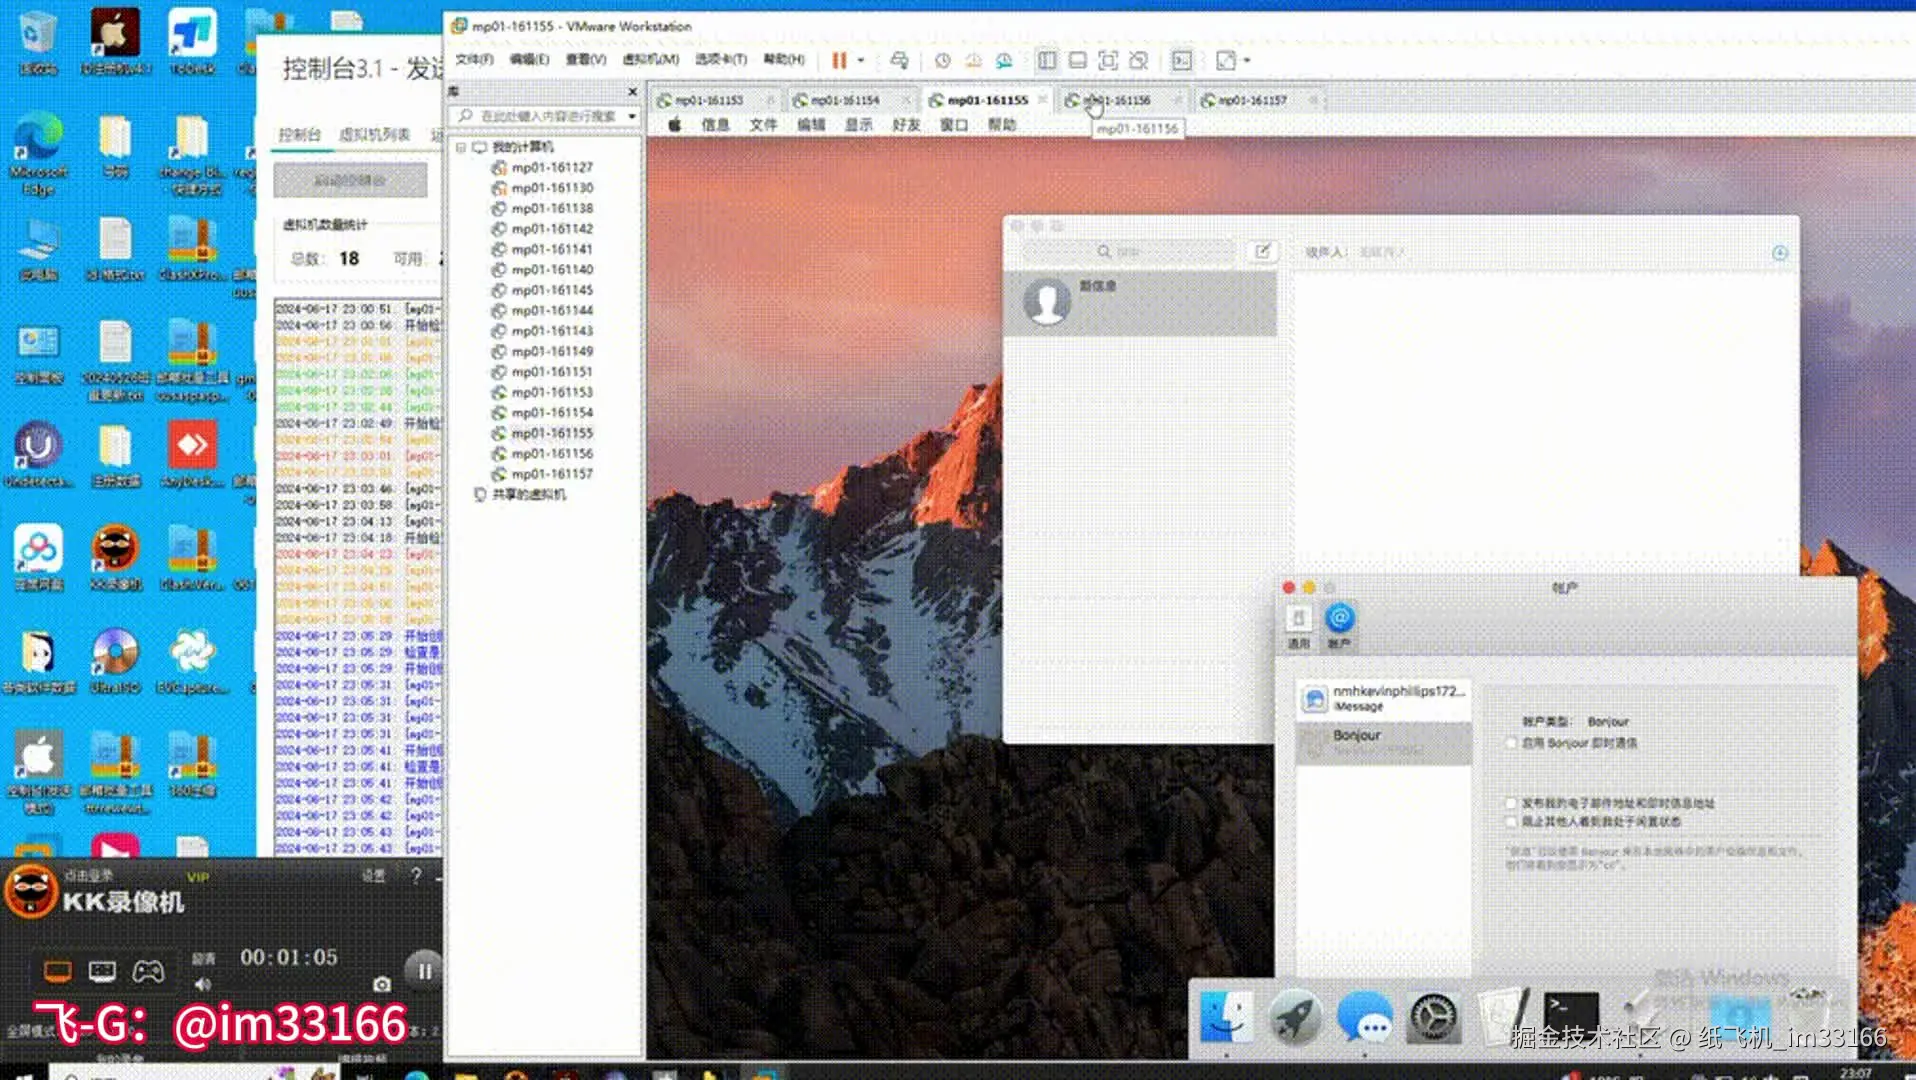Close the 帐户 preferences window
Image resolution: width=1916 pixels, height=1080 pixels.
point(1289,588)
